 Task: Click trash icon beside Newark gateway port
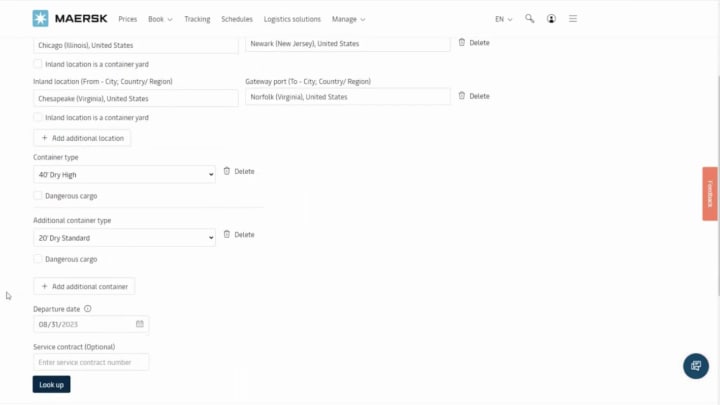click(461, 42)
